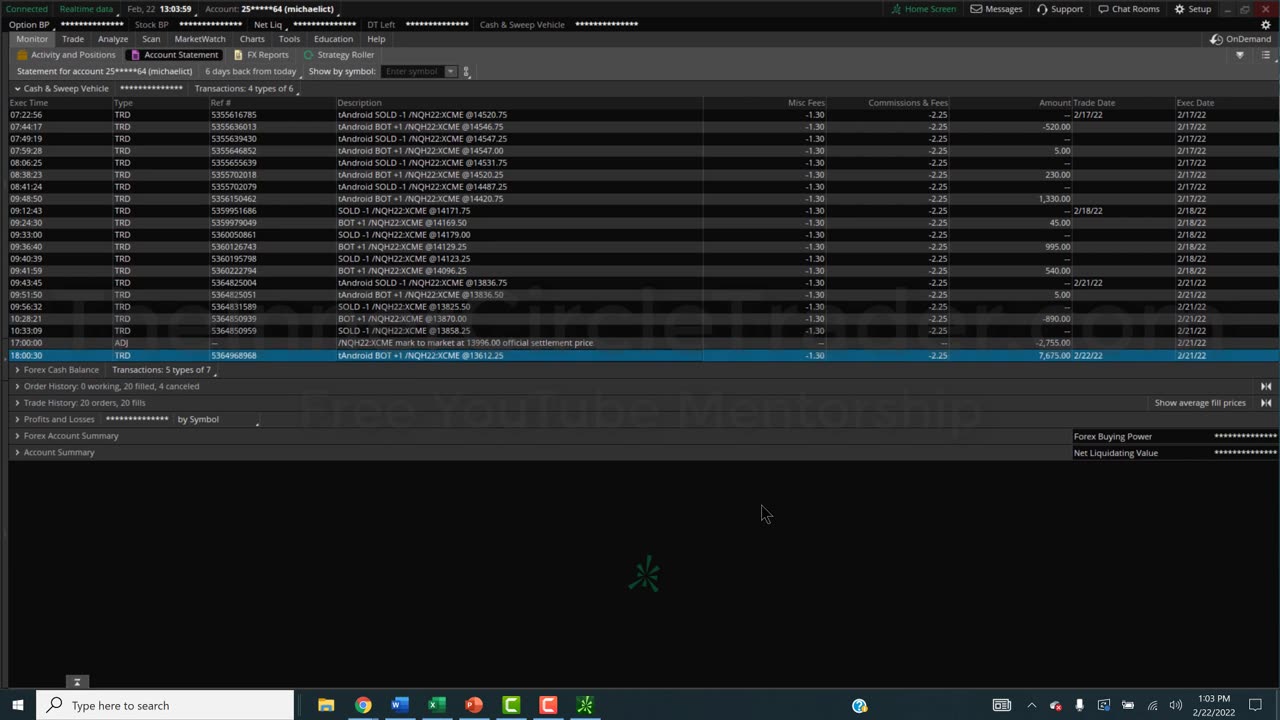Click the Option BP label
Screen dimensions: 1280x720
(29, 25)
